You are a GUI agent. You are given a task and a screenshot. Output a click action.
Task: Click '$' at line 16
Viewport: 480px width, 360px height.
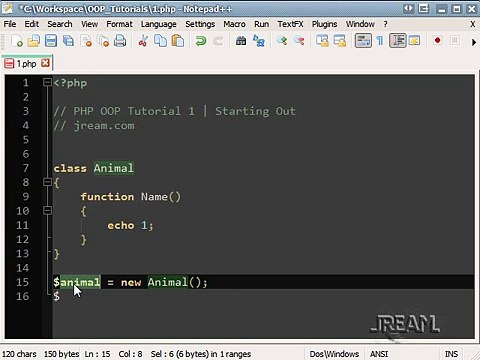click(57, 296)
